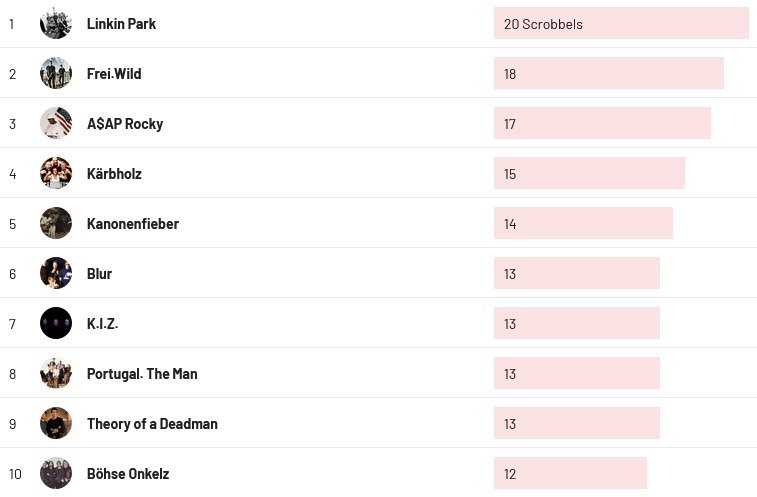Open the Linkin Park artist link

(x=121, y=24)
